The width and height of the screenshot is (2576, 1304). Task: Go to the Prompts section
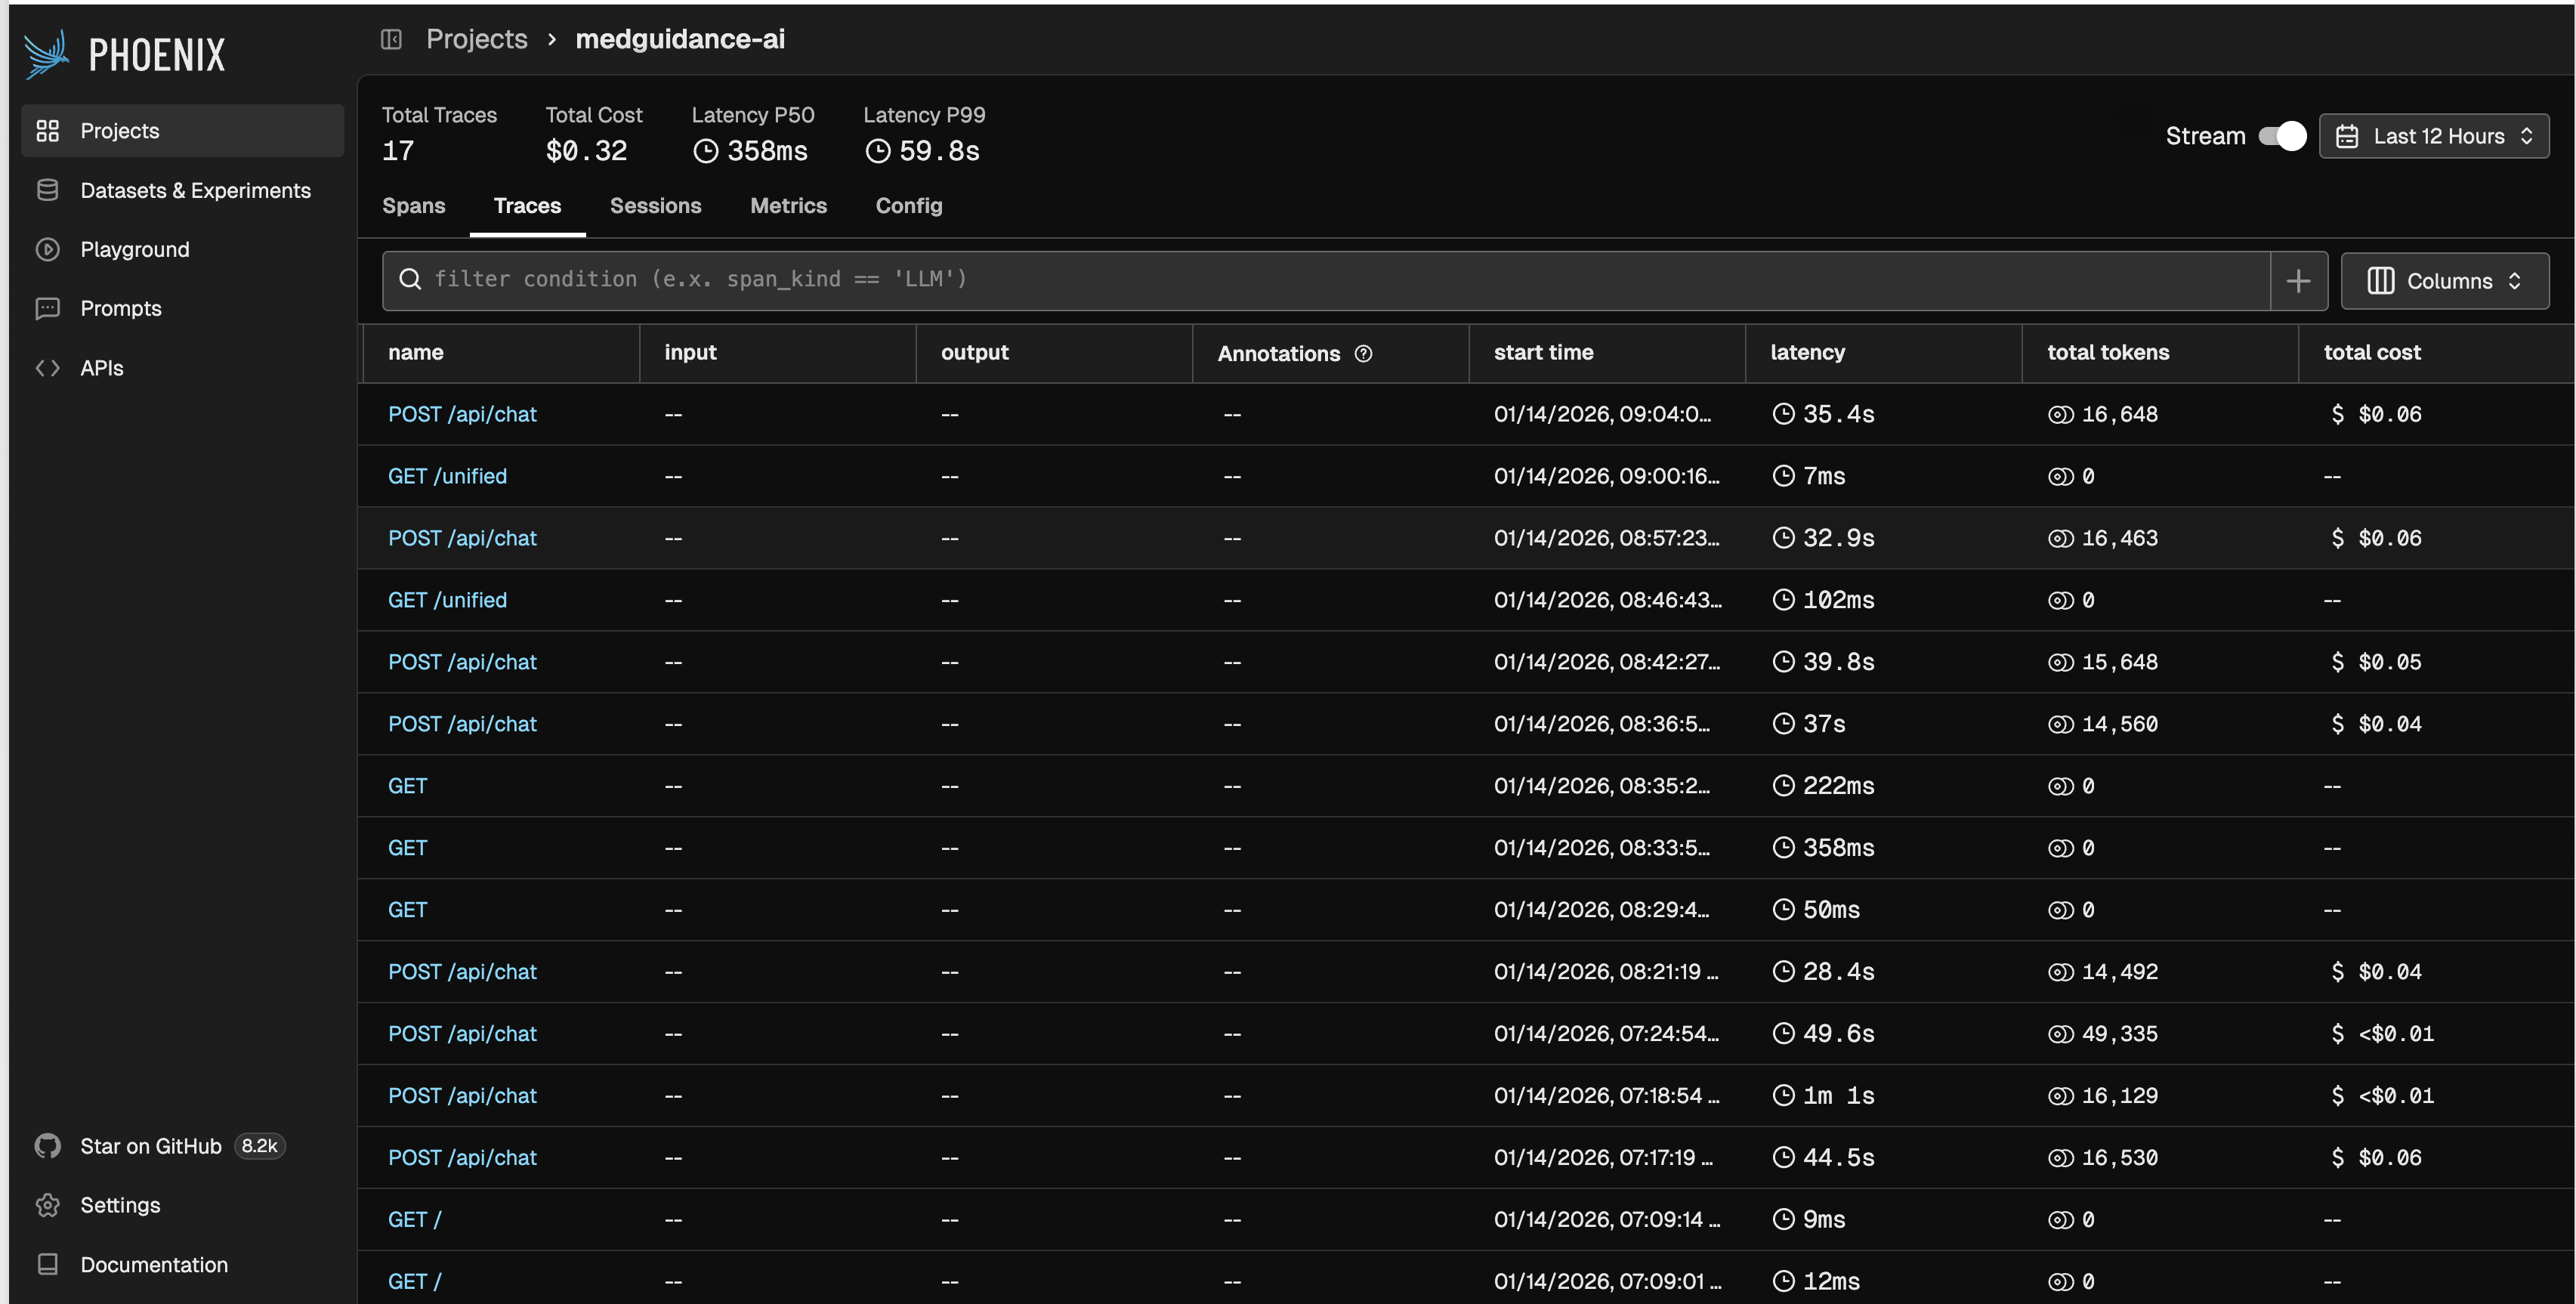click(120, 308)
